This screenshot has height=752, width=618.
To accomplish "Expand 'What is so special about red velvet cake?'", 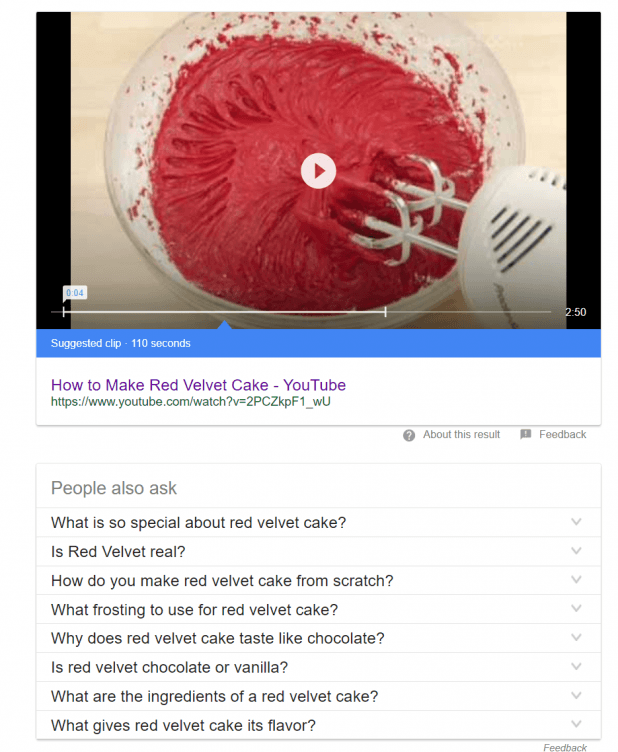I will point(318,522).
